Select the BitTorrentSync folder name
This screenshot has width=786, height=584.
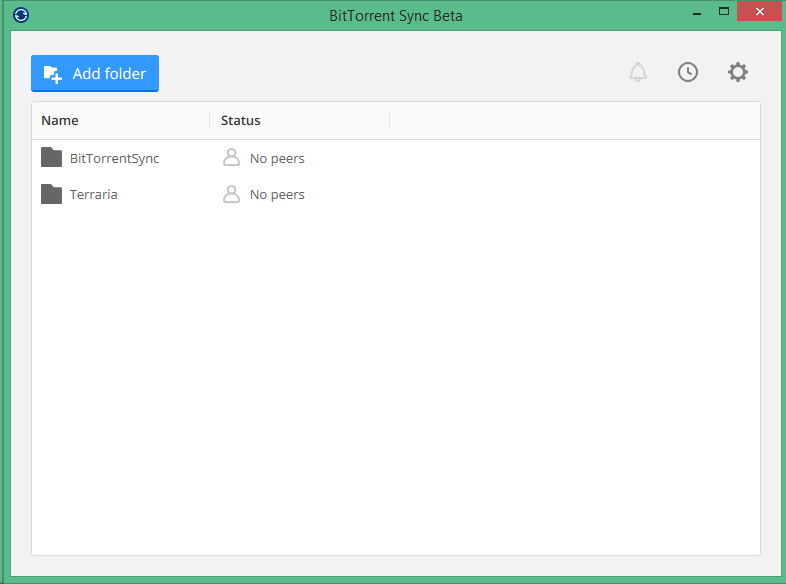[114, 158]
